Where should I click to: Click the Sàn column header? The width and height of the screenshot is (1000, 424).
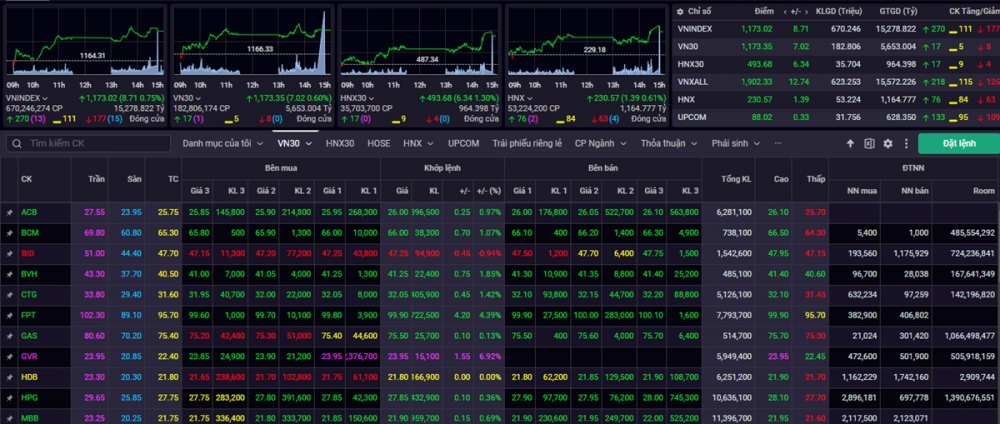(134, 179)
